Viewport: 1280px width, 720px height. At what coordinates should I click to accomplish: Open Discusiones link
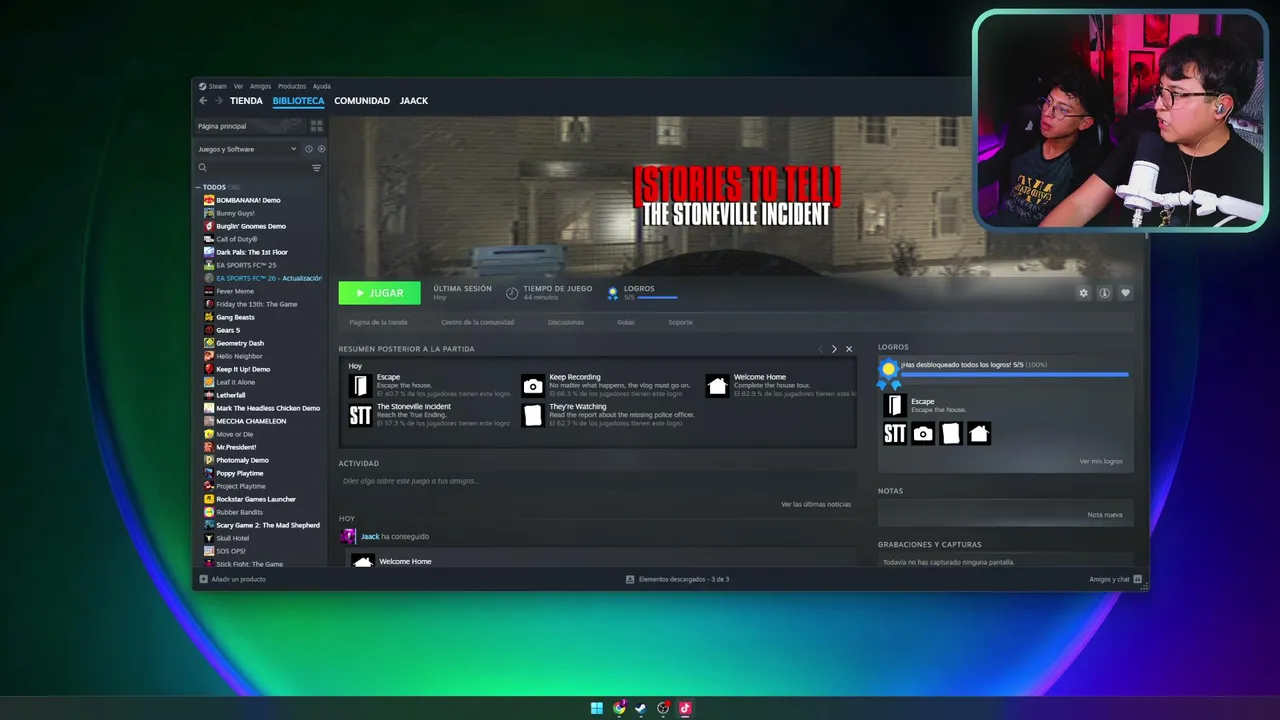[566, 322]
